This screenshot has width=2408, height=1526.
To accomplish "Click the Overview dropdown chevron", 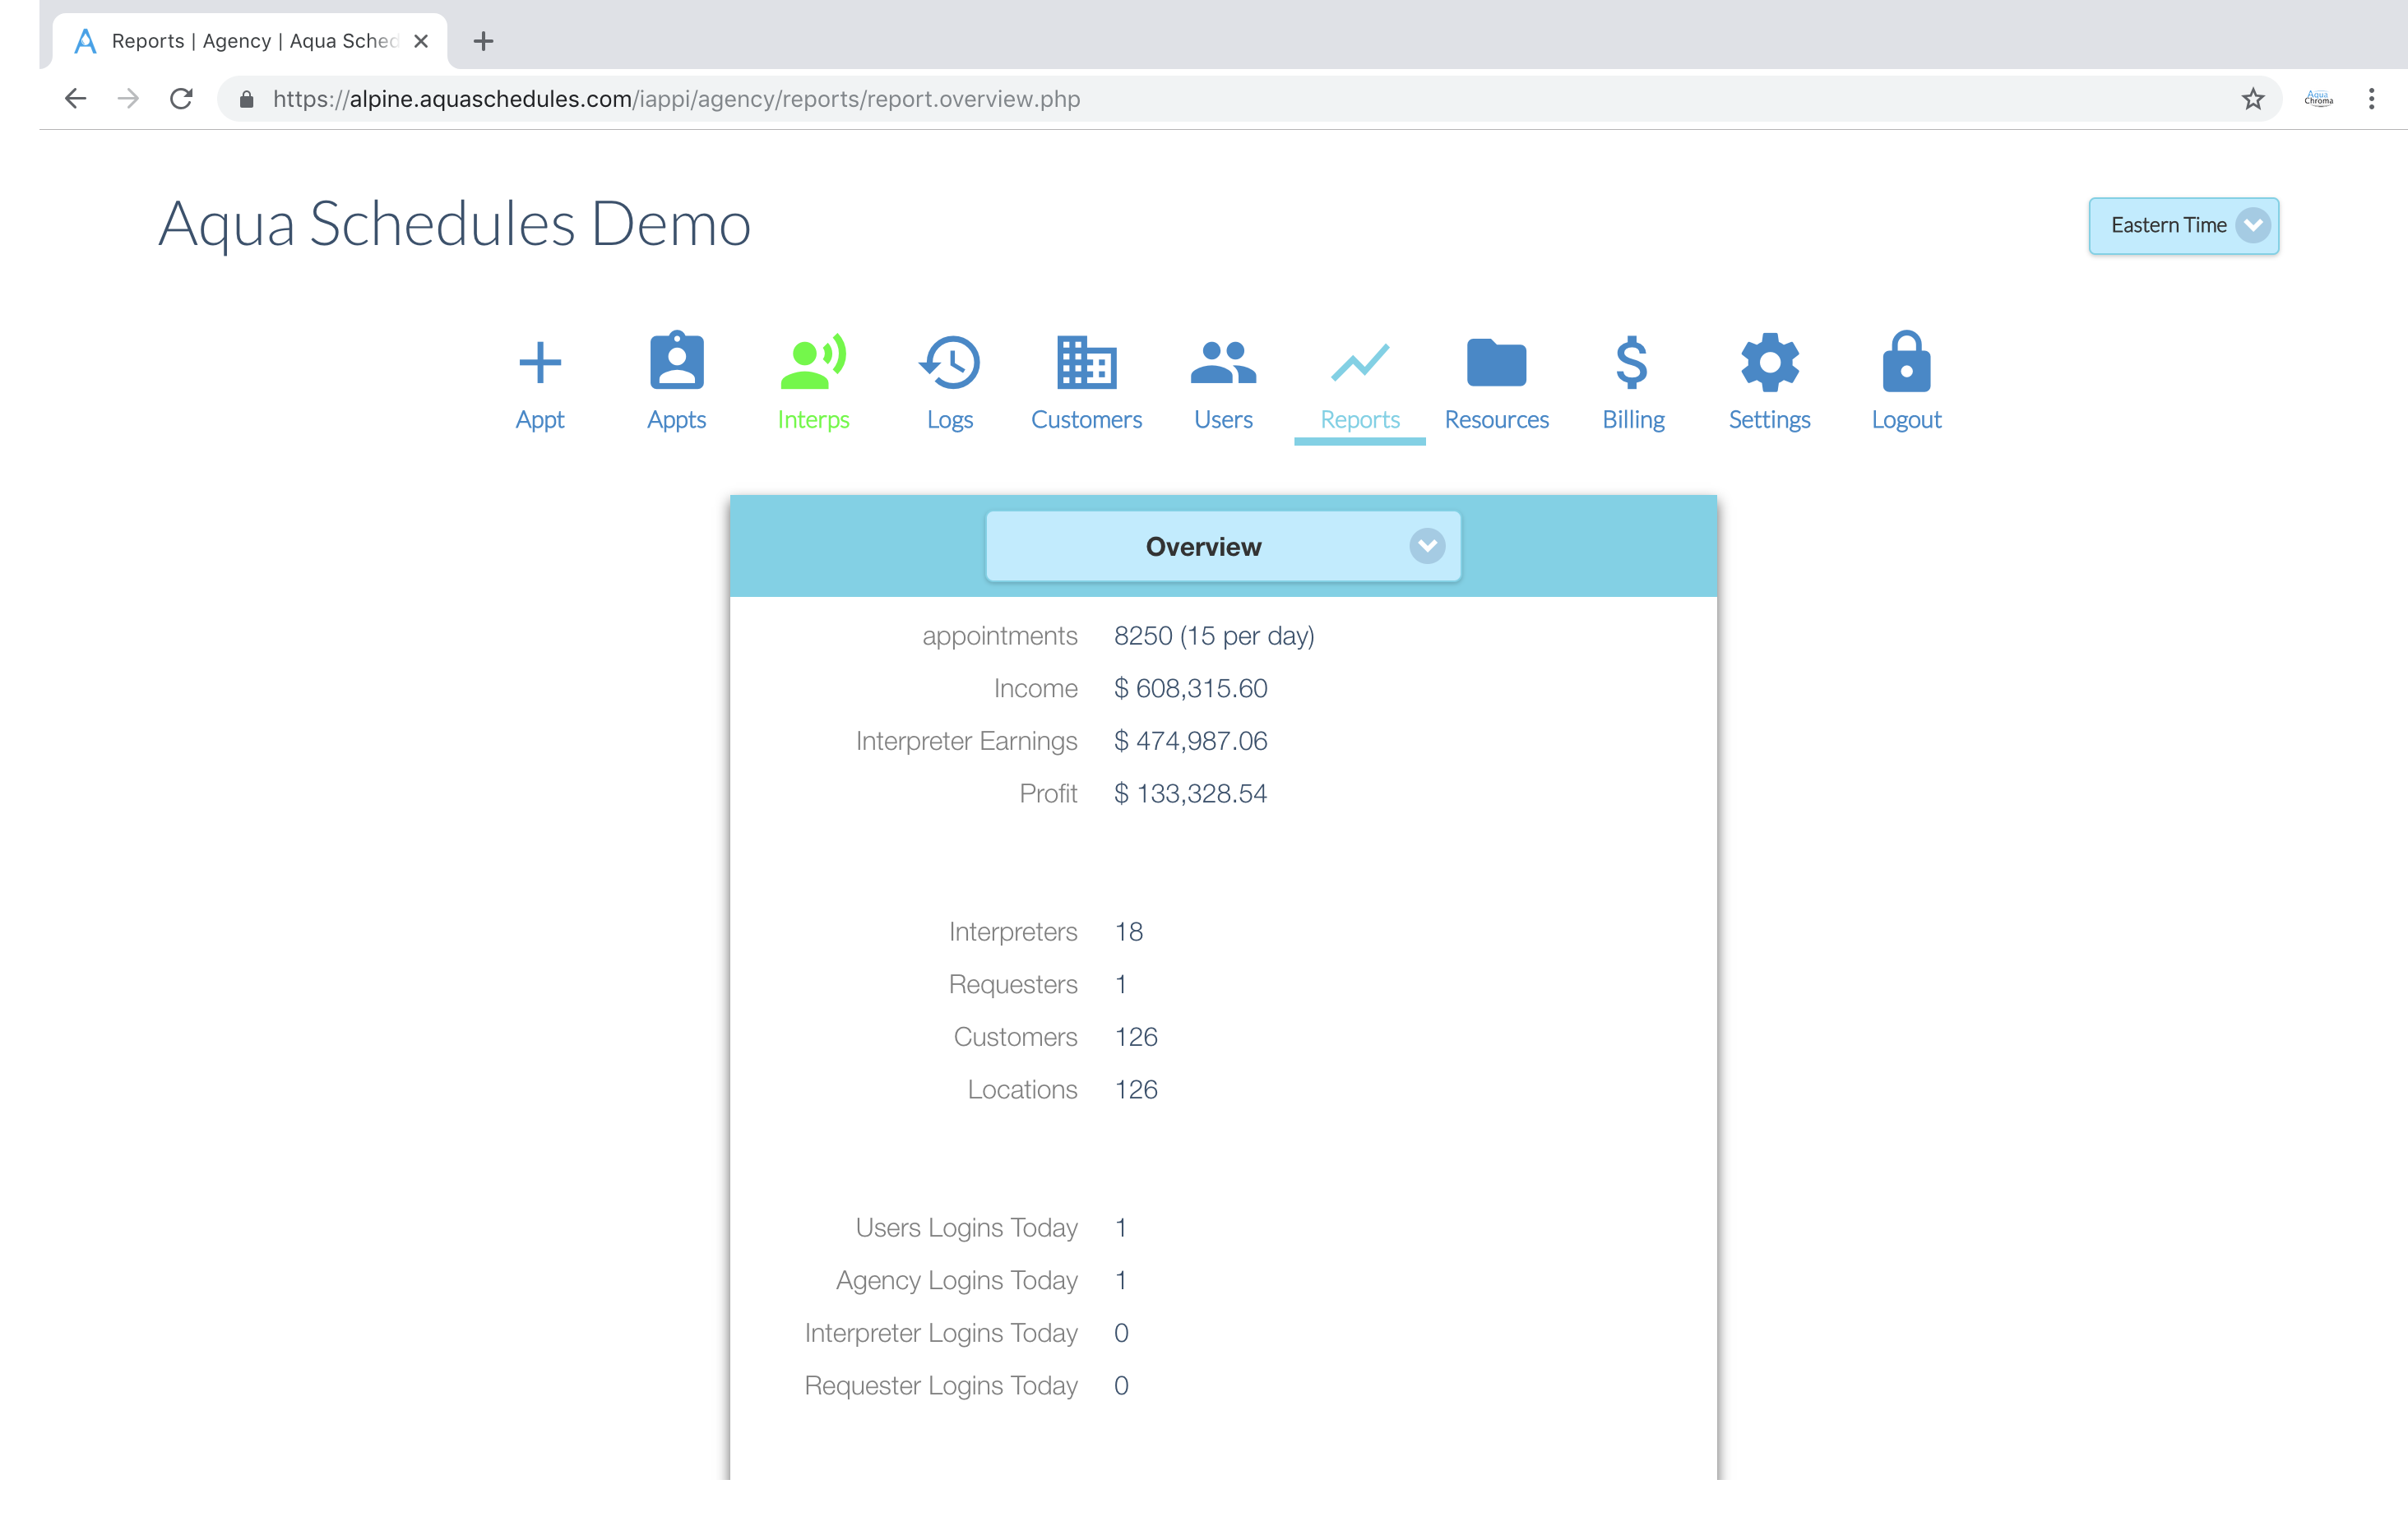I will point(1427,546).
